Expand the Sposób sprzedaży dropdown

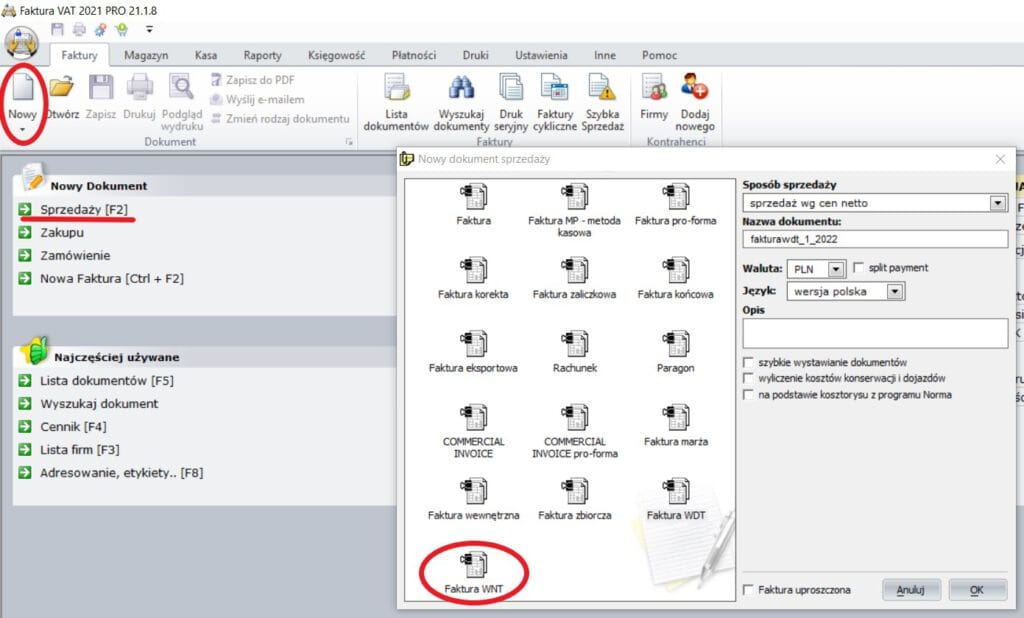point(997,203)
